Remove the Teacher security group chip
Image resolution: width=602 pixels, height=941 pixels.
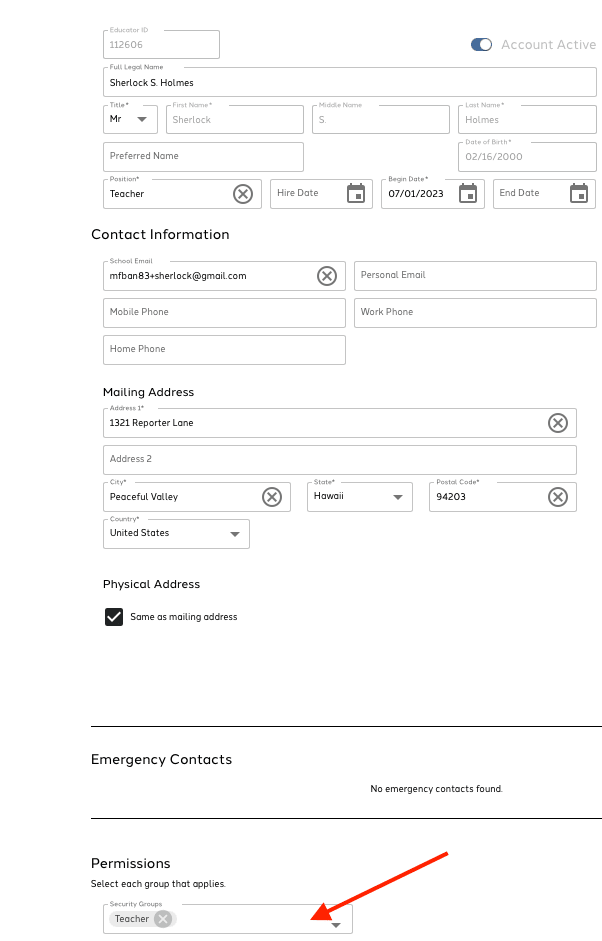point(163,919)
